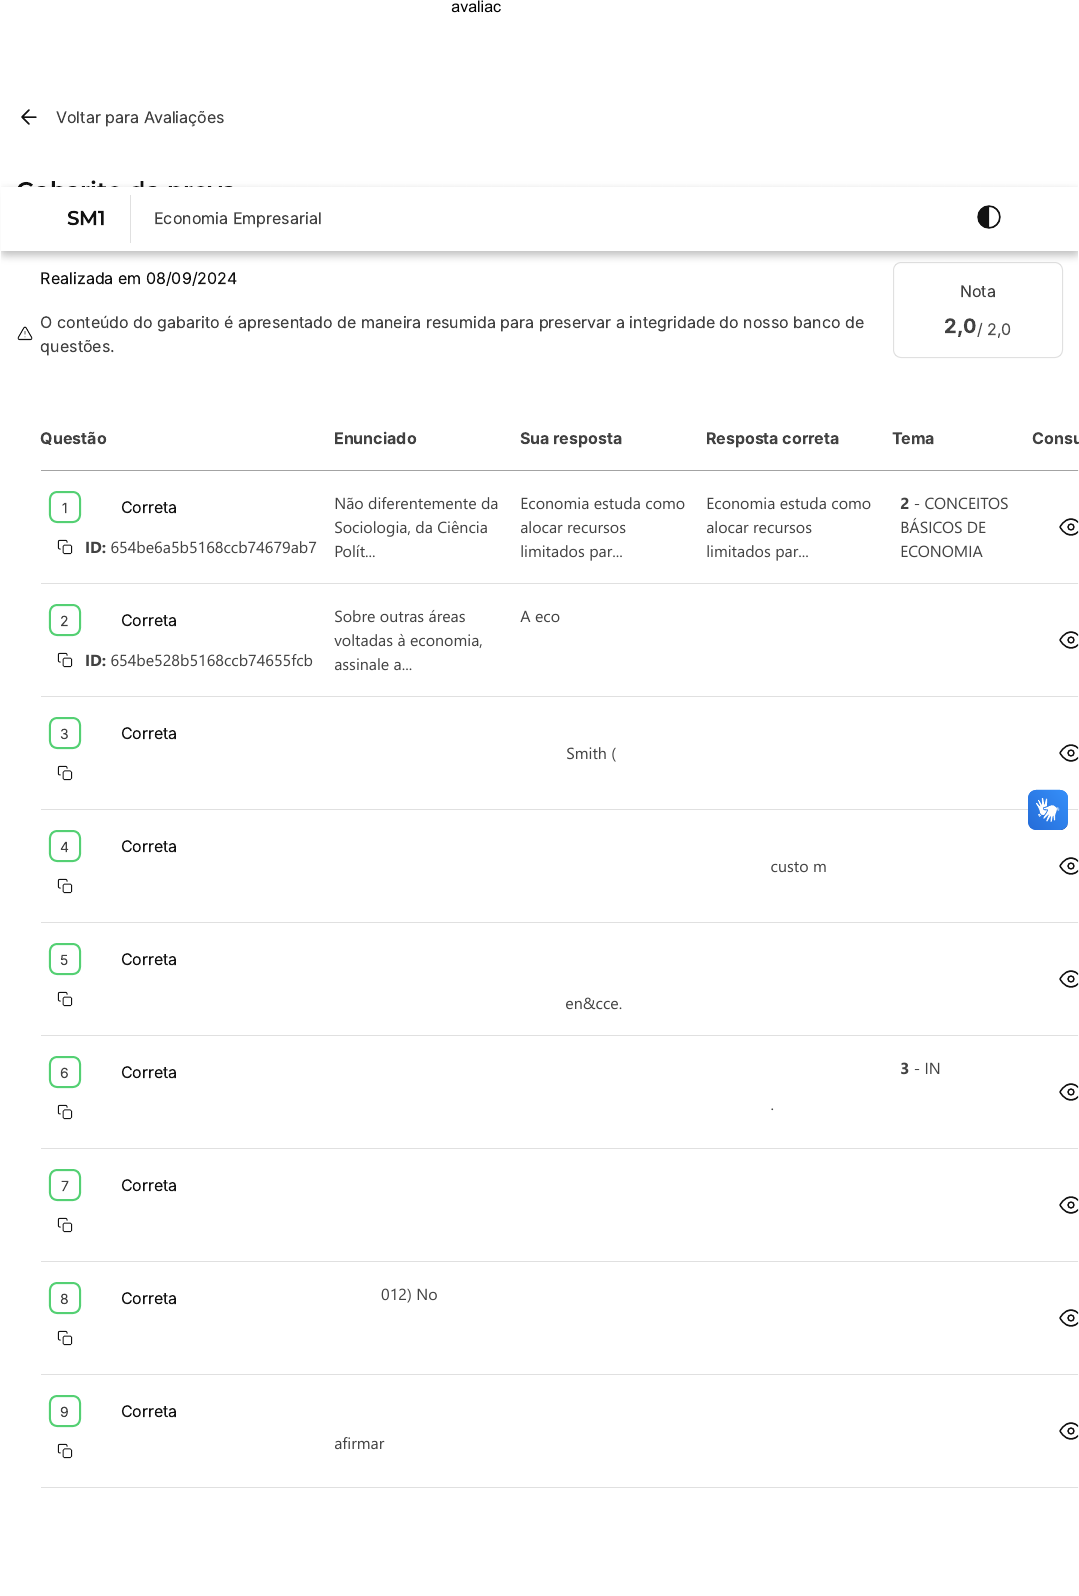Image resolution: width=1079 pixels, height=1596 pixels.
Task: Click the Nota score card
Action: (x=977, y=310)
